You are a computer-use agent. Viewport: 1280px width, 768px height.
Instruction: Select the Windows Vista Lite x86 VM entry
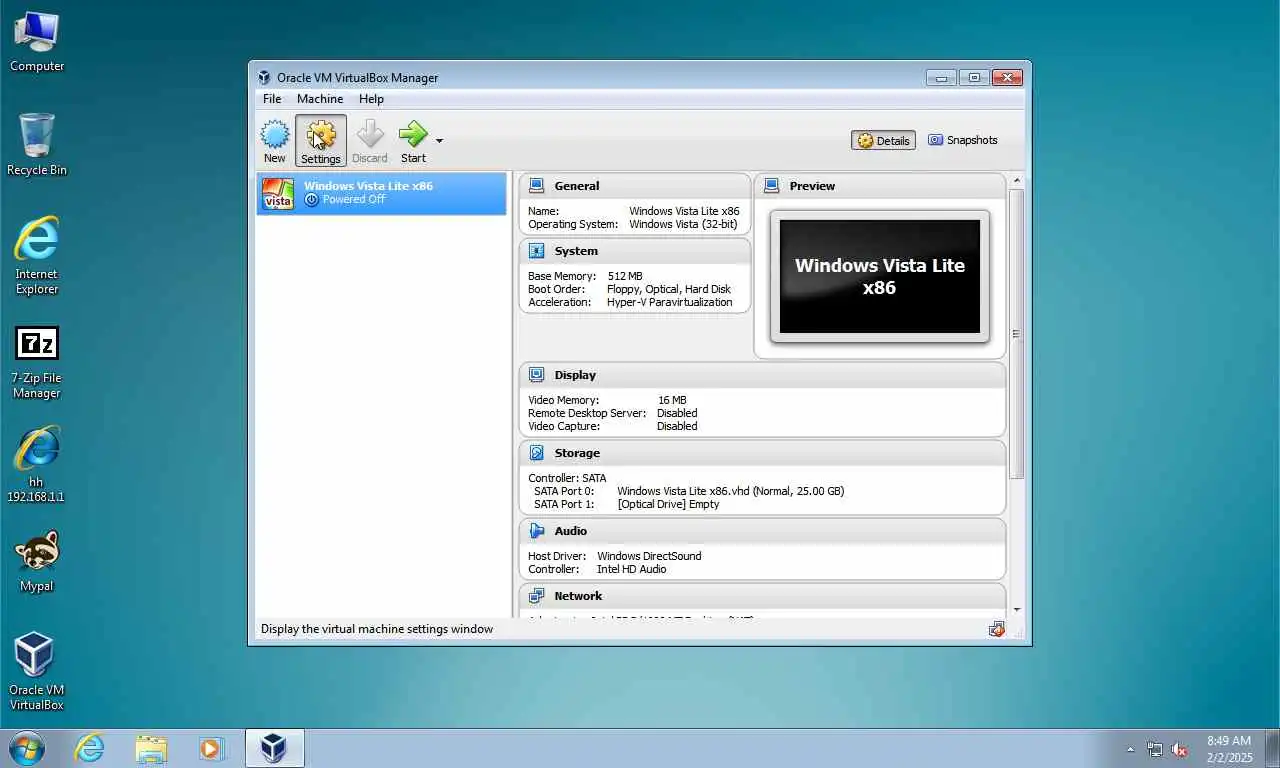point(381,193)
